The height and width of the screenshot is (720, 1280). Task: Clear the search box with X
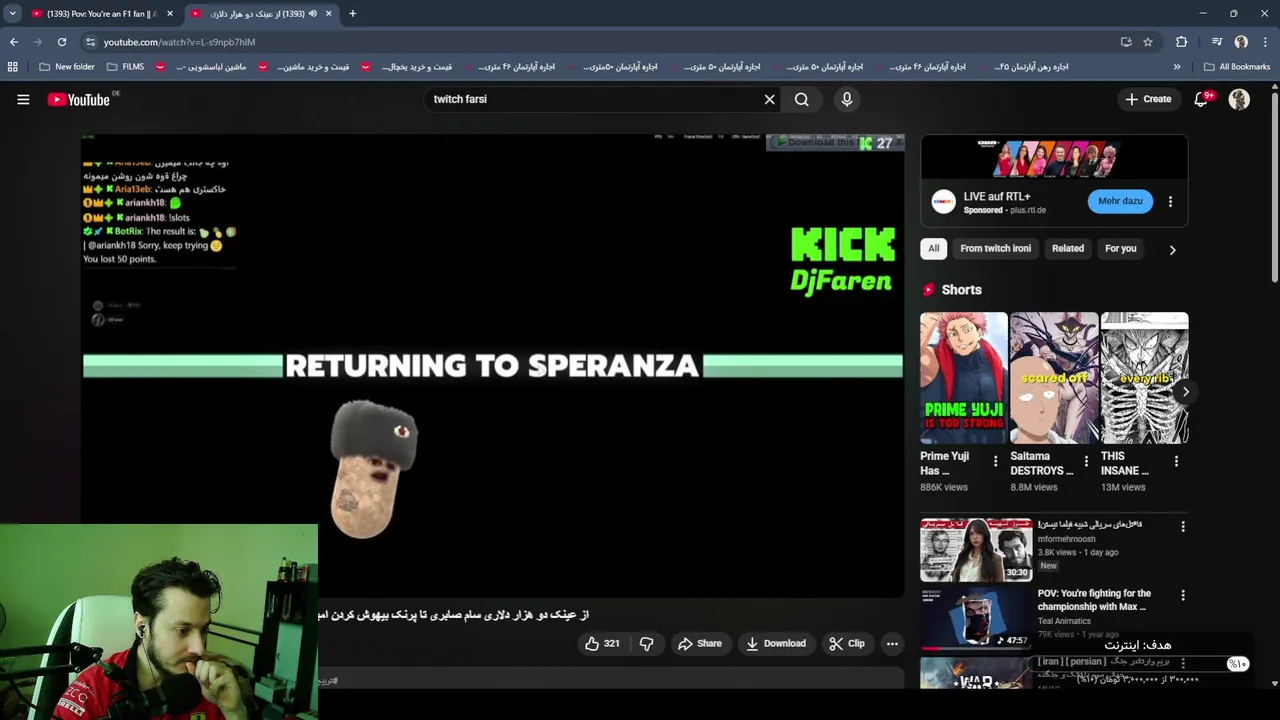coord(769,99)
